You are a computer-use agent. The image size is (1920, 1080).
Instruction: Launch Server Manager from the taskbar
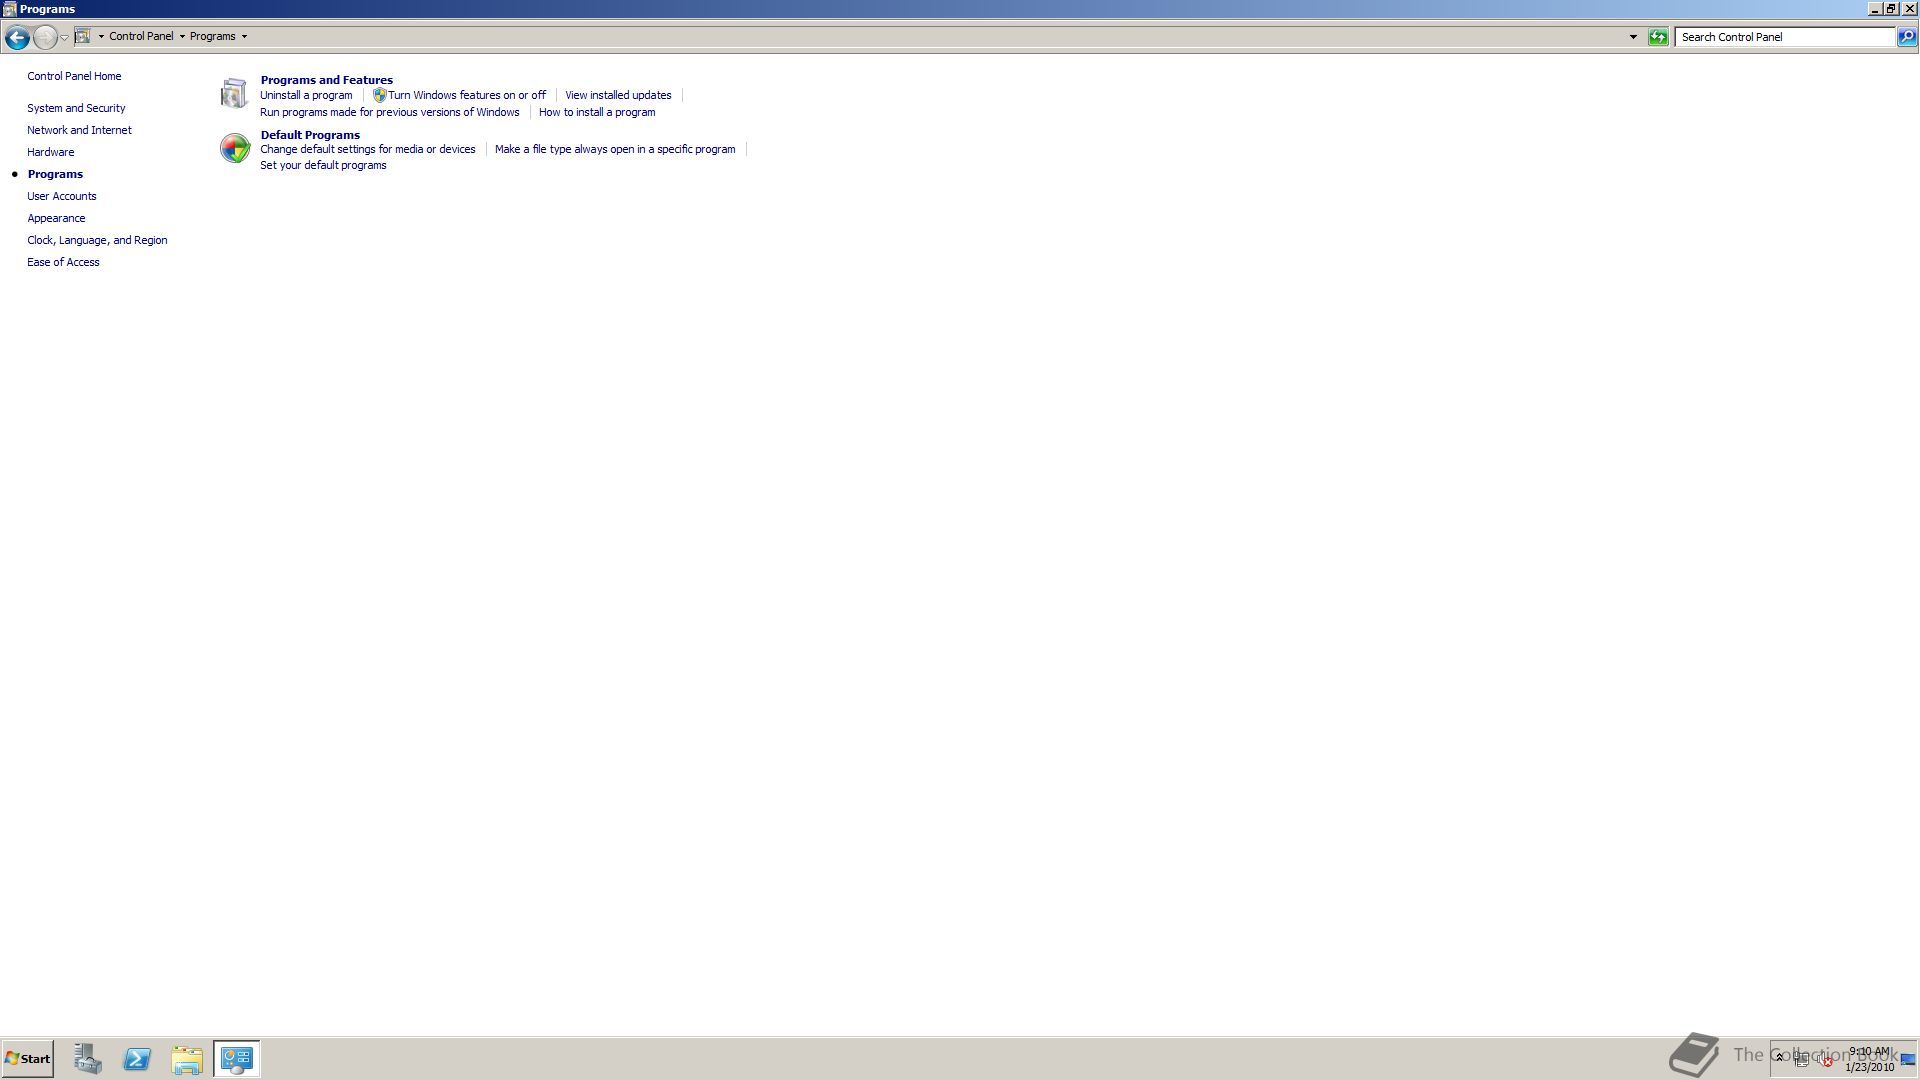(88, 1058)
